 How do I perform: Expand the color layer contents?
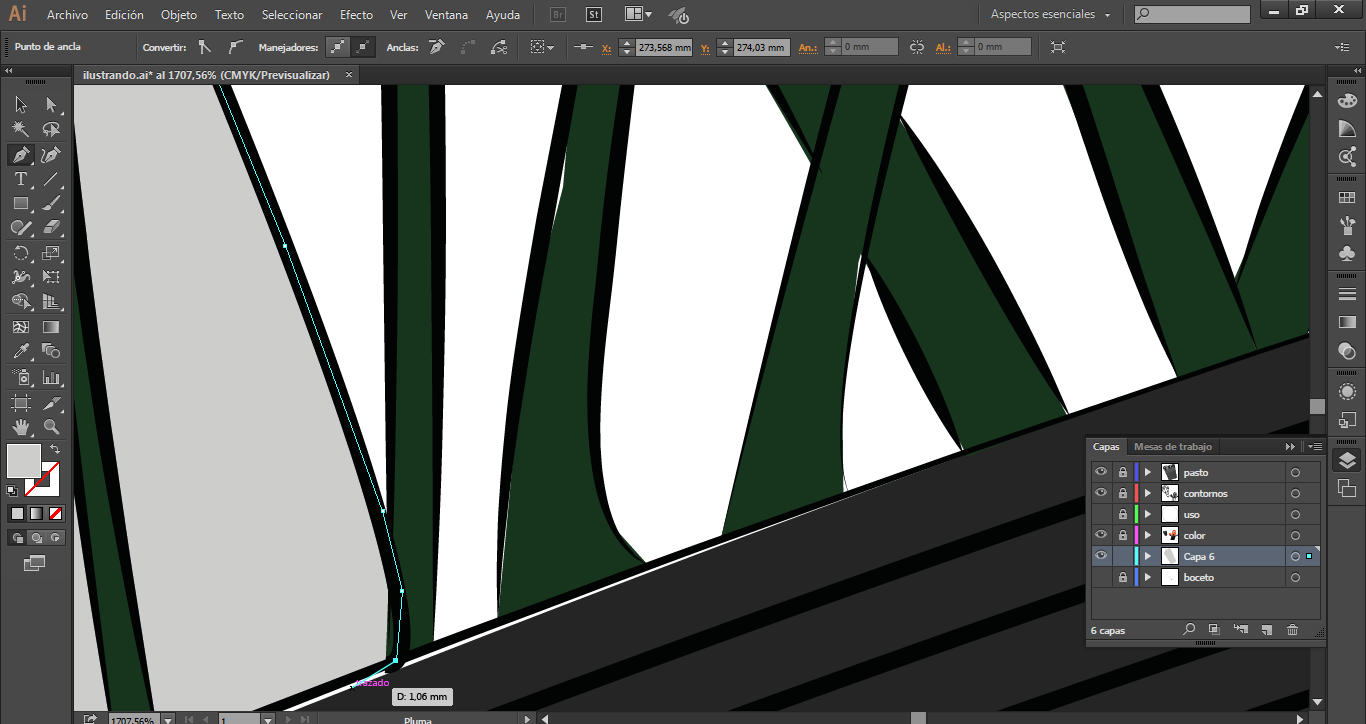[x=1148, y=535]
